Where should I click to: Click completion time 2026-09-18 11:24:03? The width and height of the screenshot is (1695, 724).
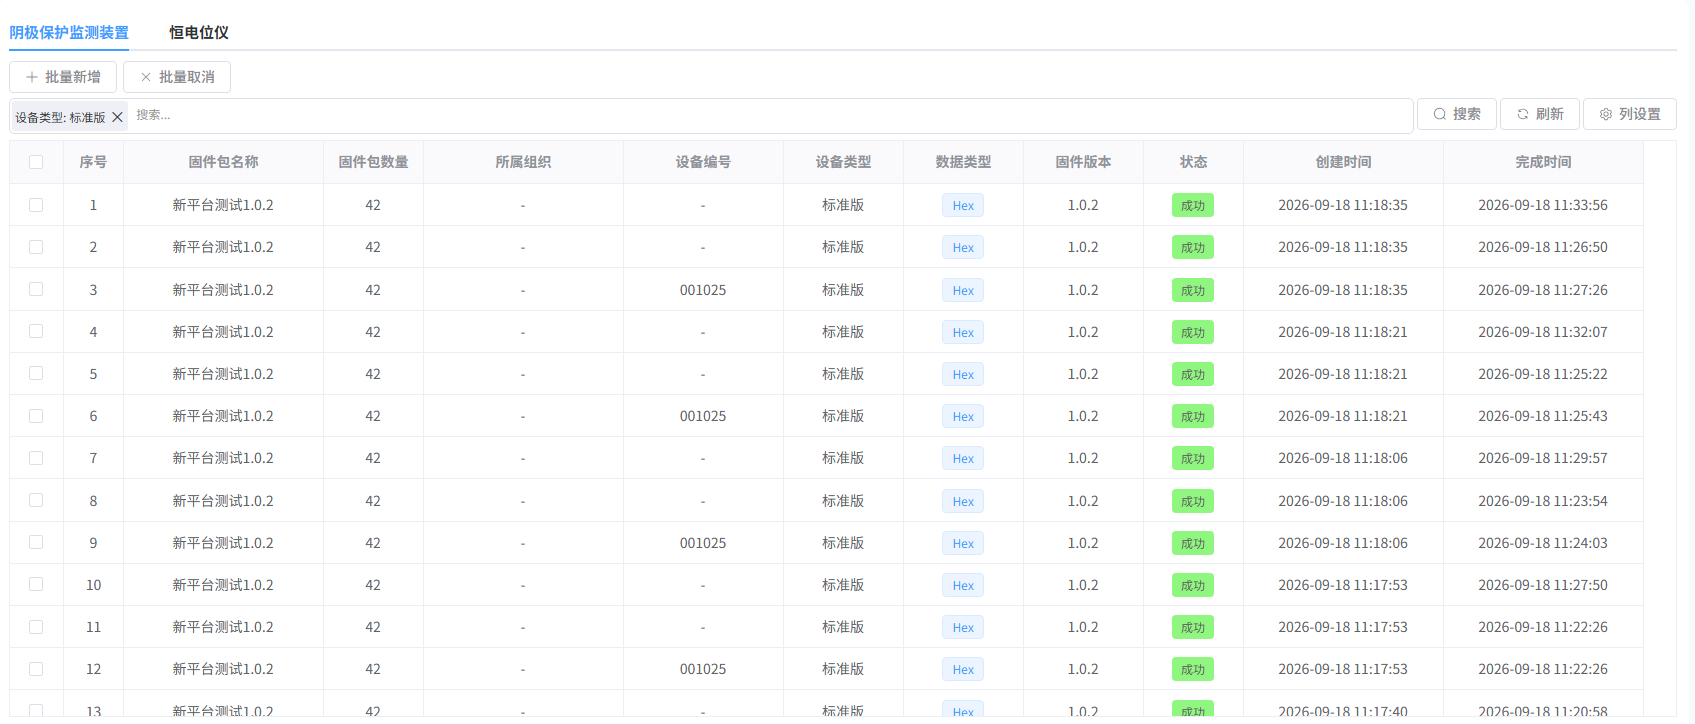pyautogui.click(x=1543, y=543)
